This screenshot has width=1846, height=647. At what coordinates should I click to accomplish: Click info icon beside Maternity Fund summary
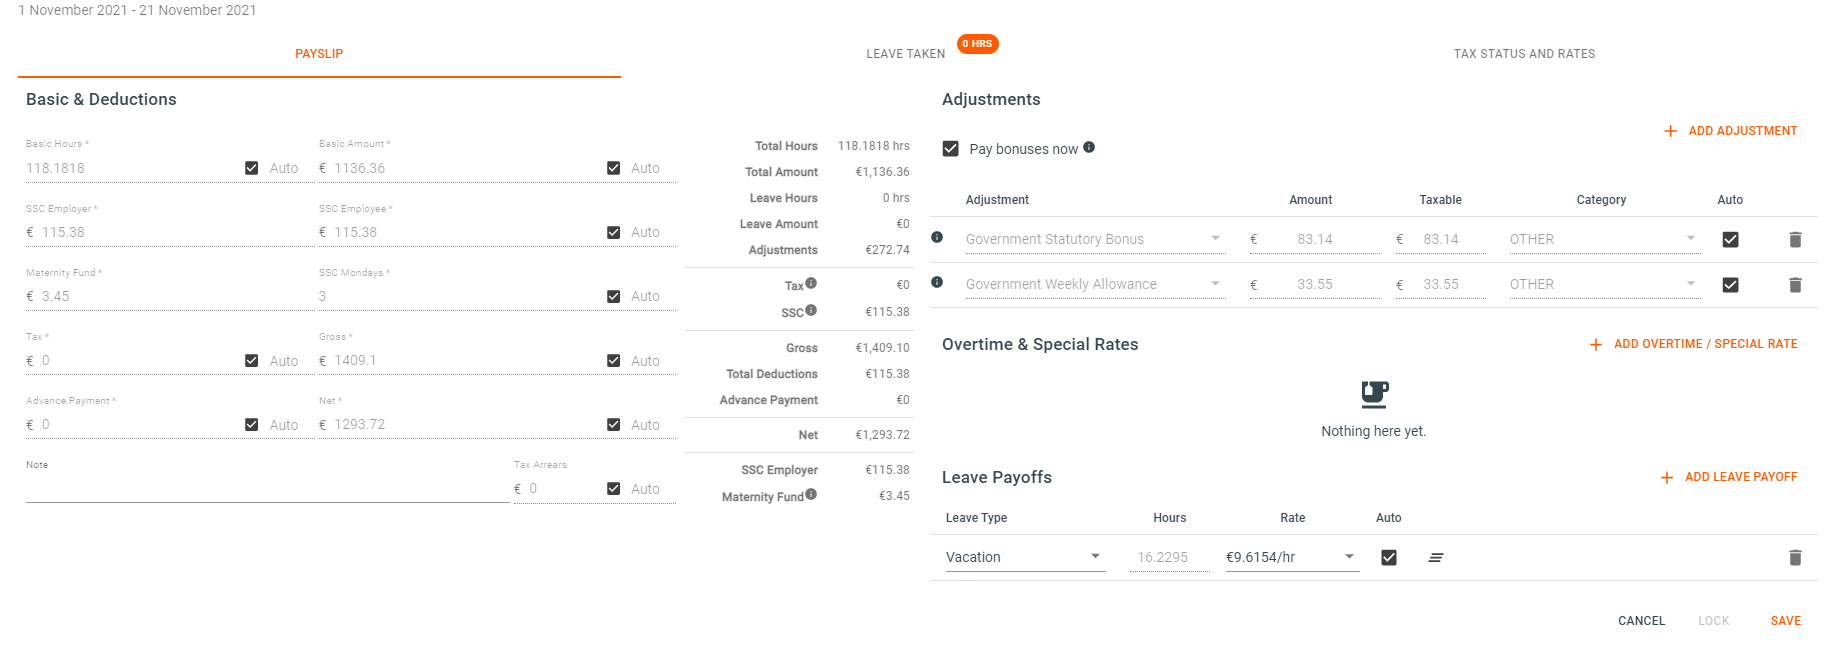pos(811,494)
